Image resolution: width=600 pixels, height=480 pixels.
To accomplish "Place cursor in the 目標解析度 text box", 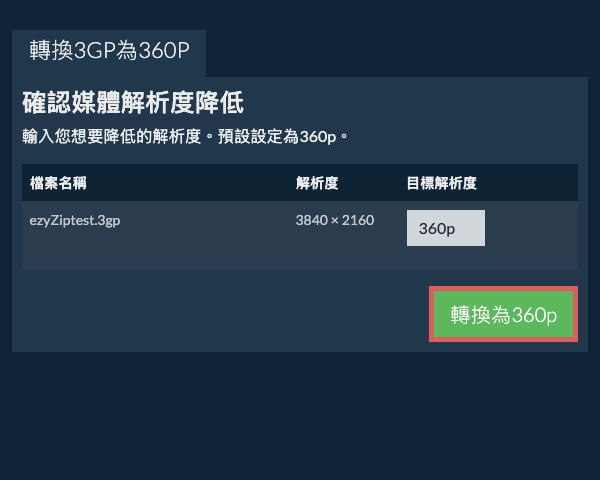I will [x=445, y=228].
